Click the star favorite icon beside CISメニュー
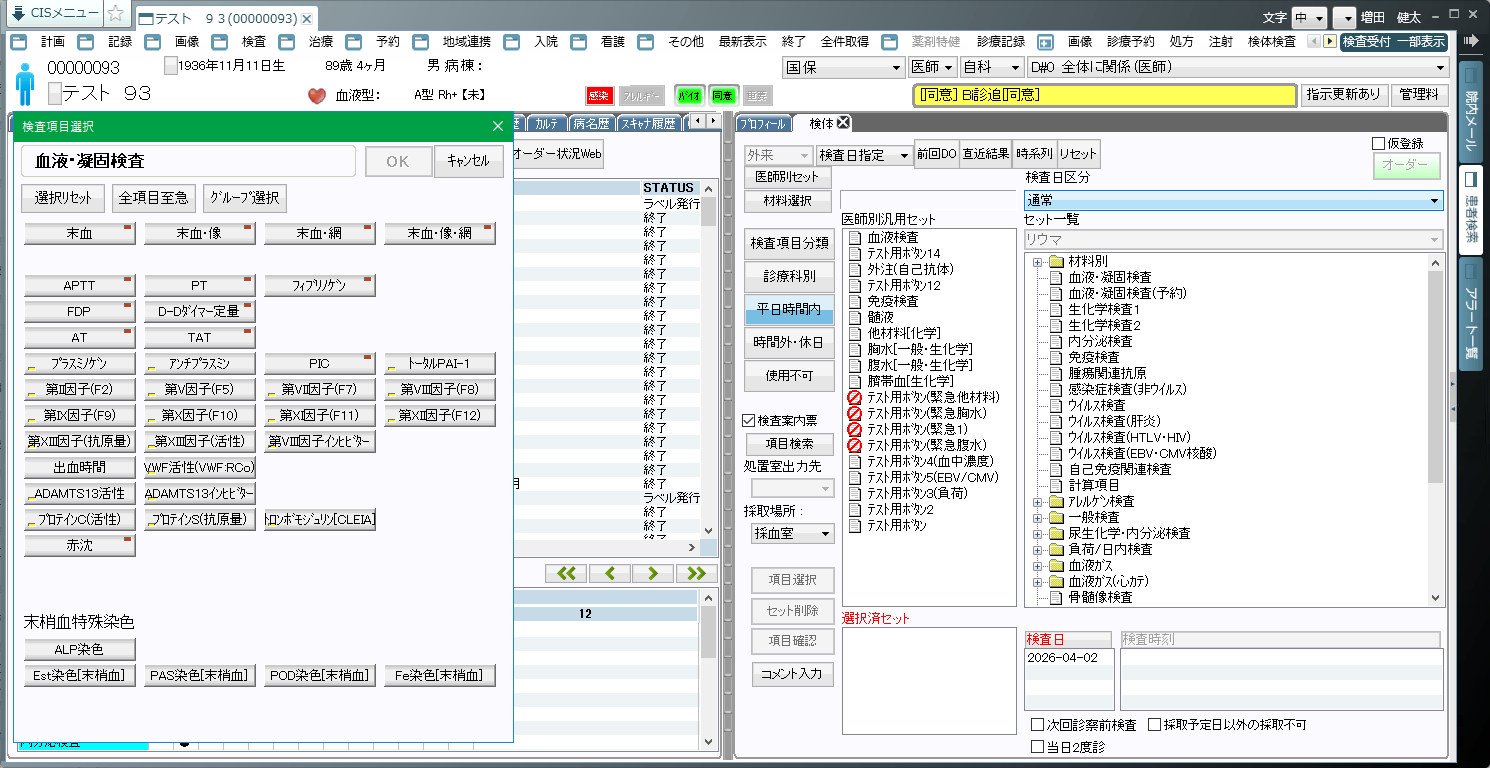Viewport: 1490px width, 768px height. (116, 14)
